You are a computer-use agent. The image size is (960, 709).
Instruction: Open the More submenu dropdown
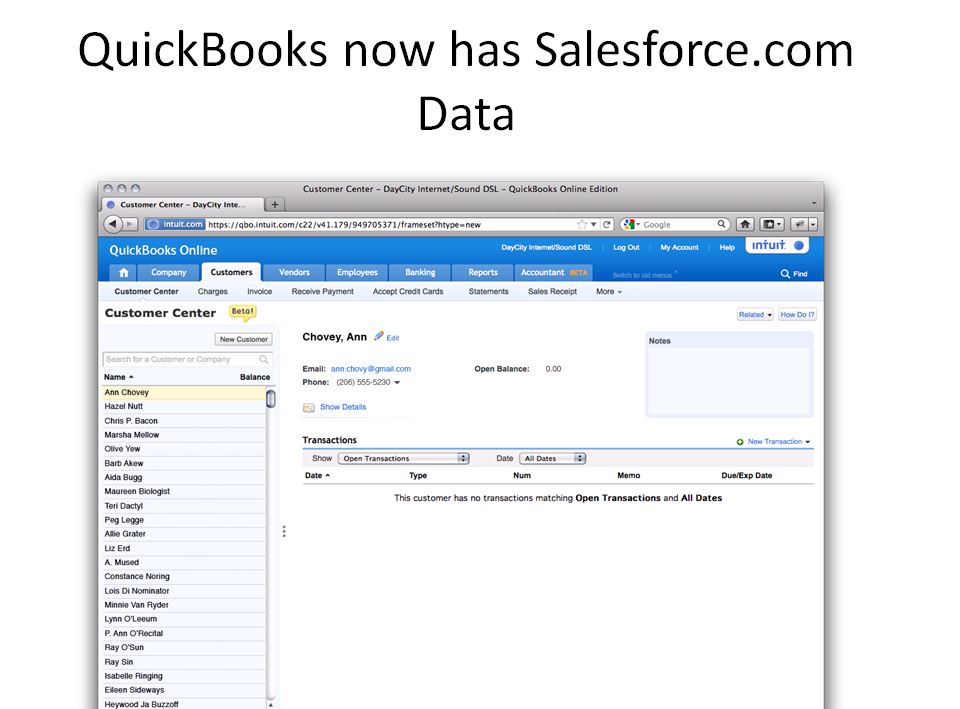[609, 291]
